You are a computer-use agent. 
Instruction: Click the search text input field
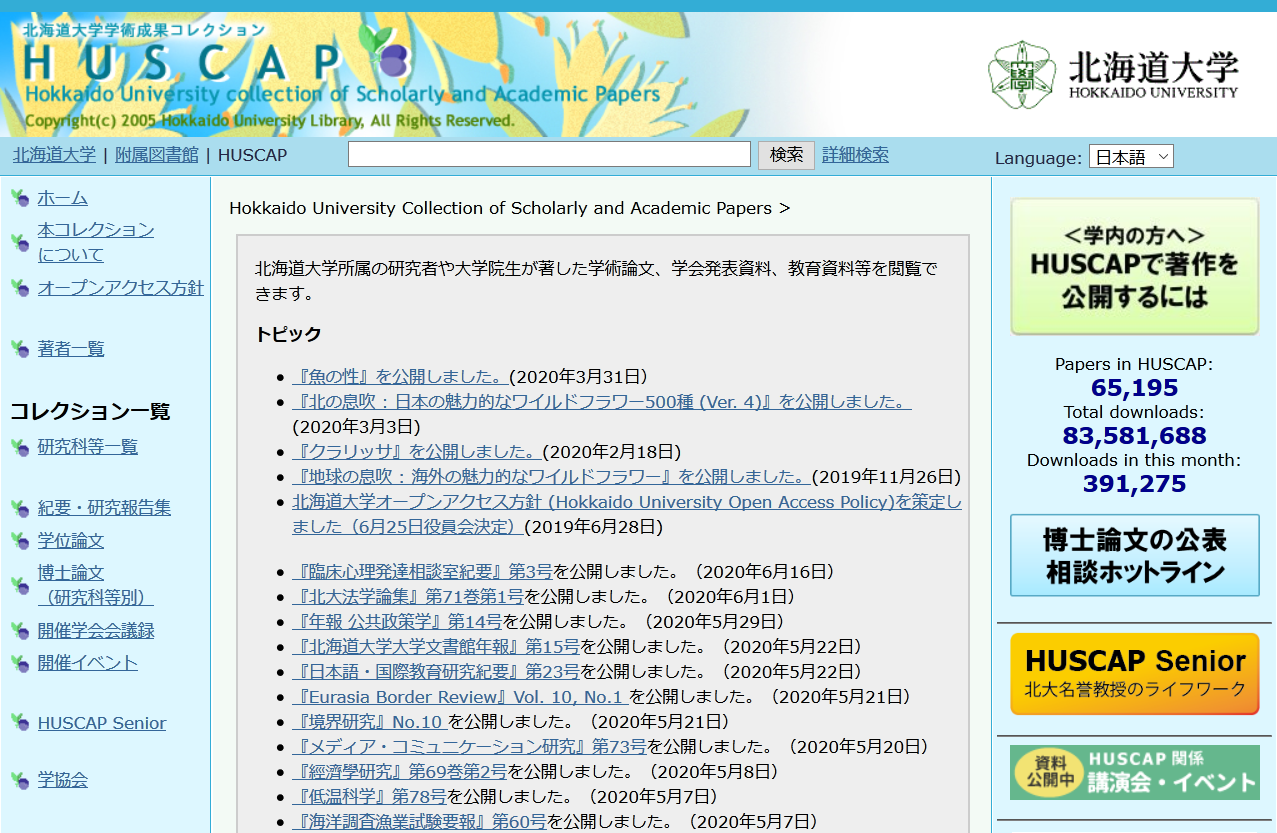(x=549, y=154)
